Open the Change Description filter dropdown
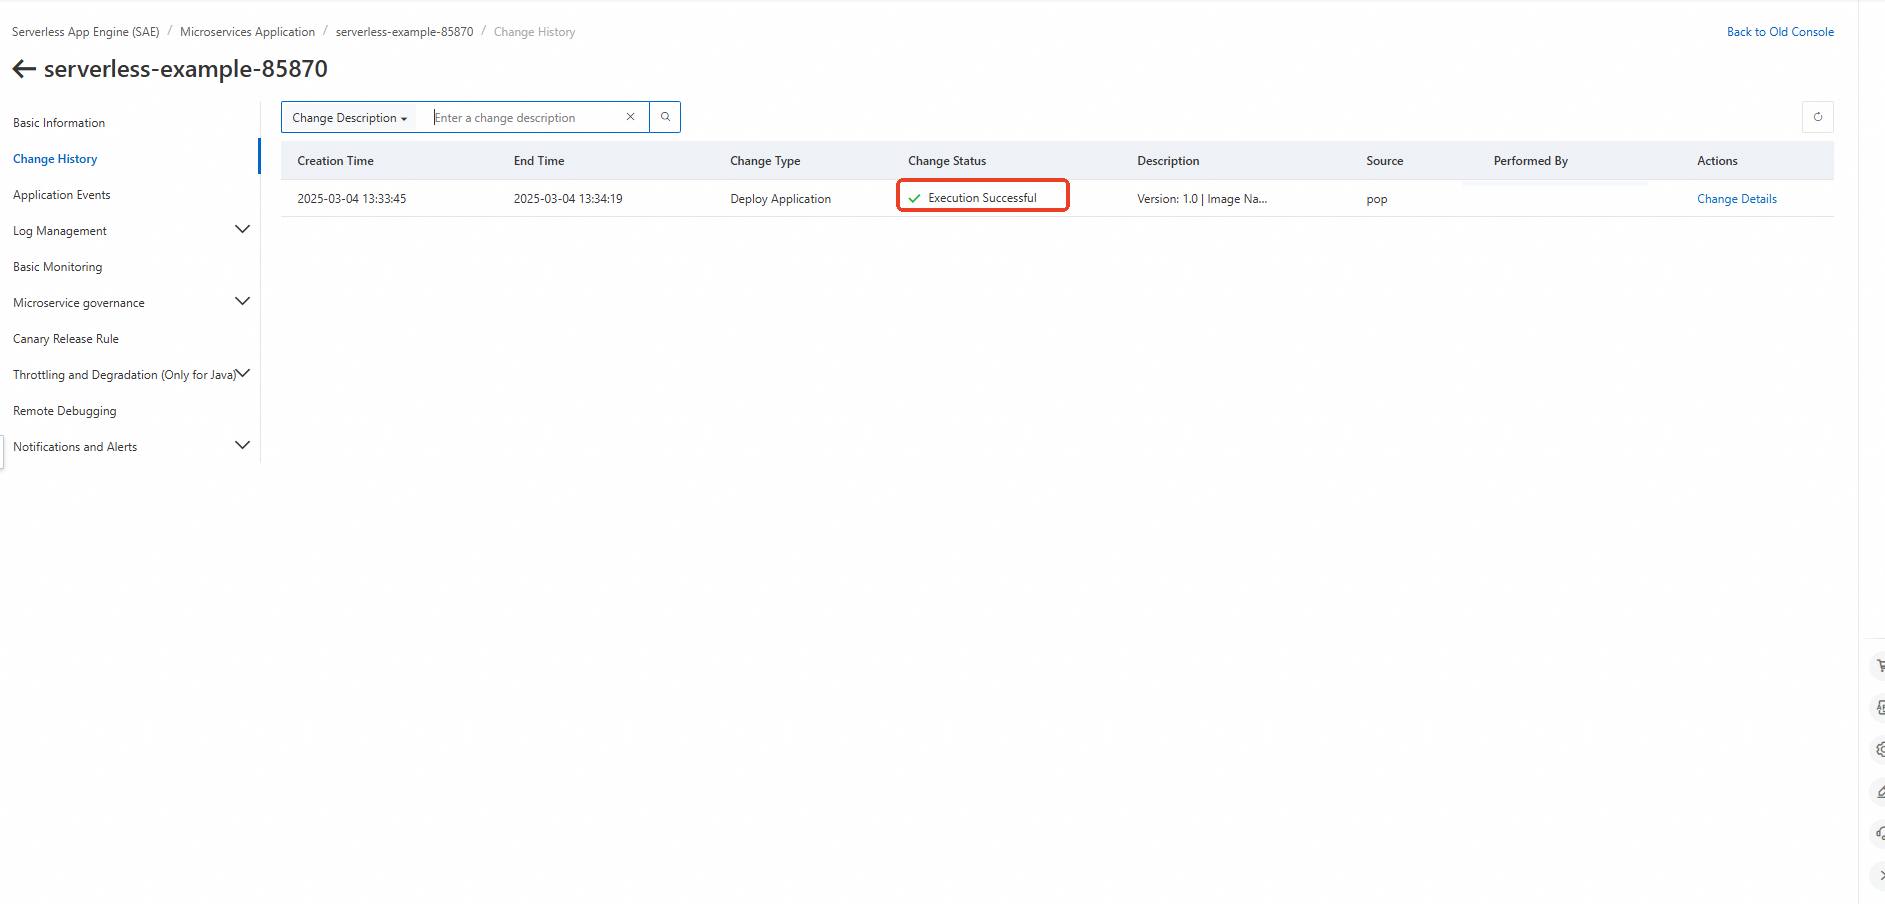The image size is (1885, 904). pyautogui.click(x=349, y=118)
